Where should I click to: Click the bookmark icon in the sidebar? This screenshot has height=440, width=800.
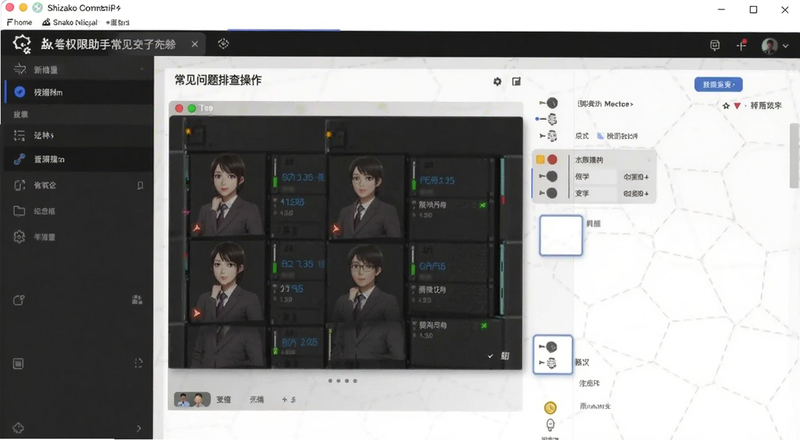(140, 185)
